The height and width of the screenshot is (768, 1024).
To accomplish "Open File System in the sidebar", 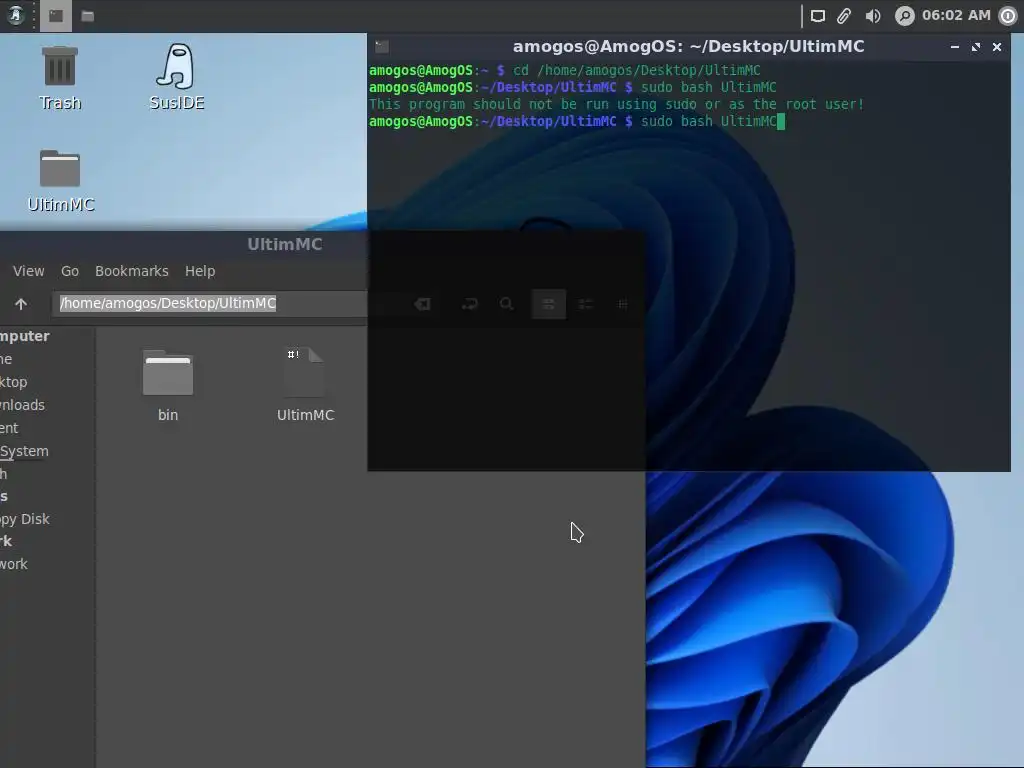I will 24,451.
